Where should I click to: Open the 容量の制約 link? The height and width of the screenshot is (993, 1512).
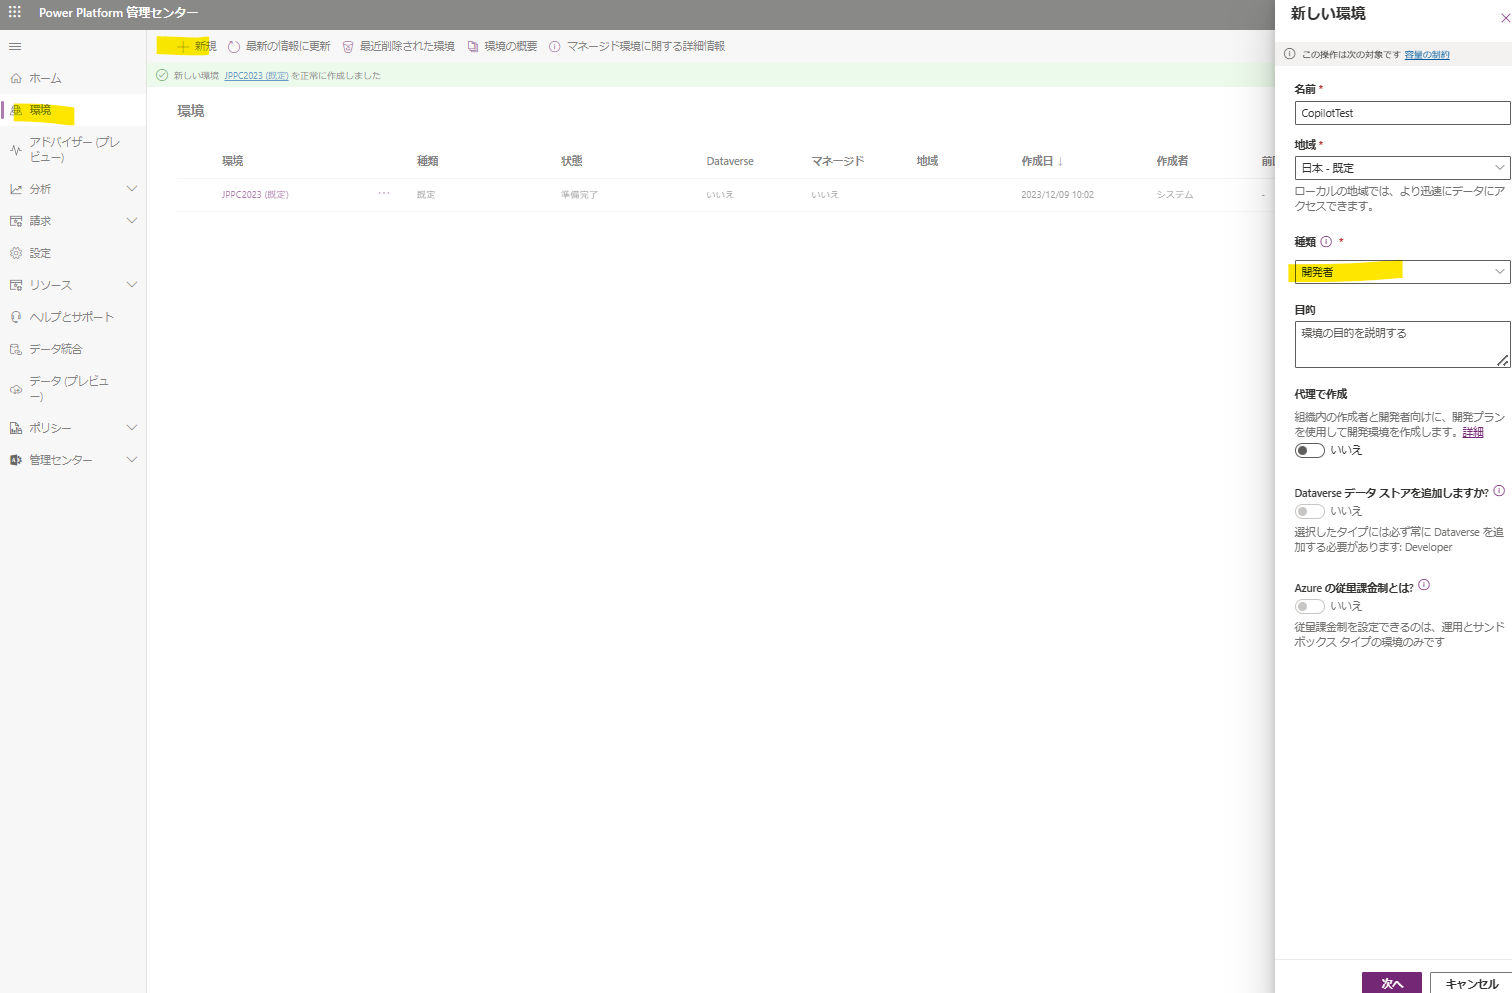click(x=1427, y=55)
